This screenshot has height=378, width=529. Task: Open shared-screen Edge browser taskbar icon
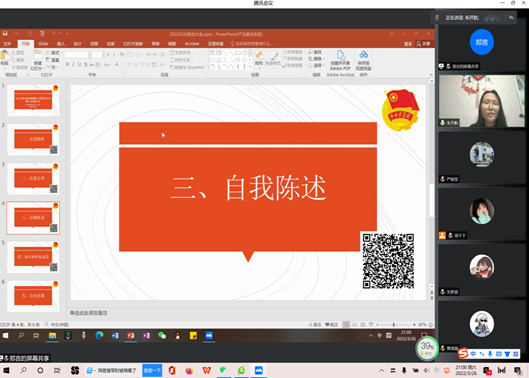coord(99,335)
